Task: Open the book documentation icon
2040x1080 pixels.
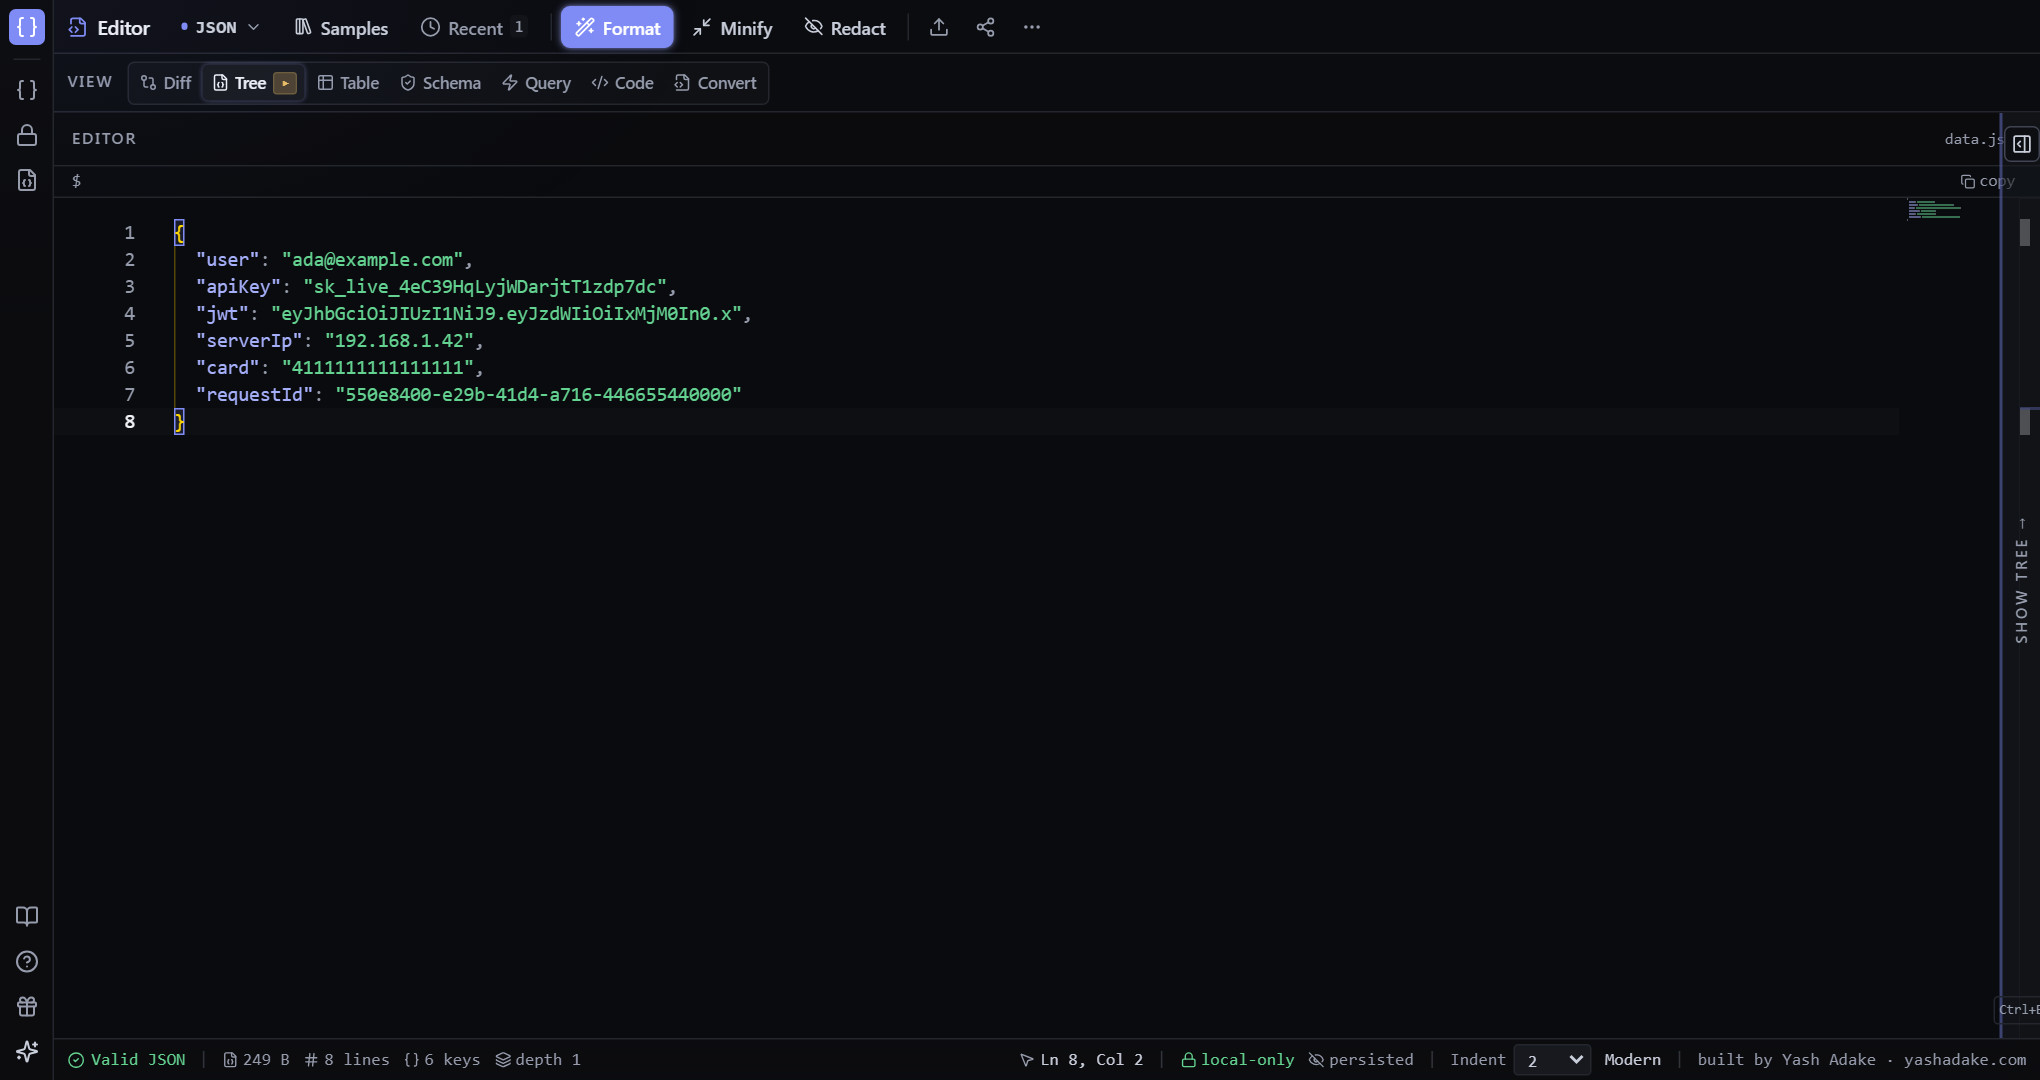Action: [x=27, y=916]
